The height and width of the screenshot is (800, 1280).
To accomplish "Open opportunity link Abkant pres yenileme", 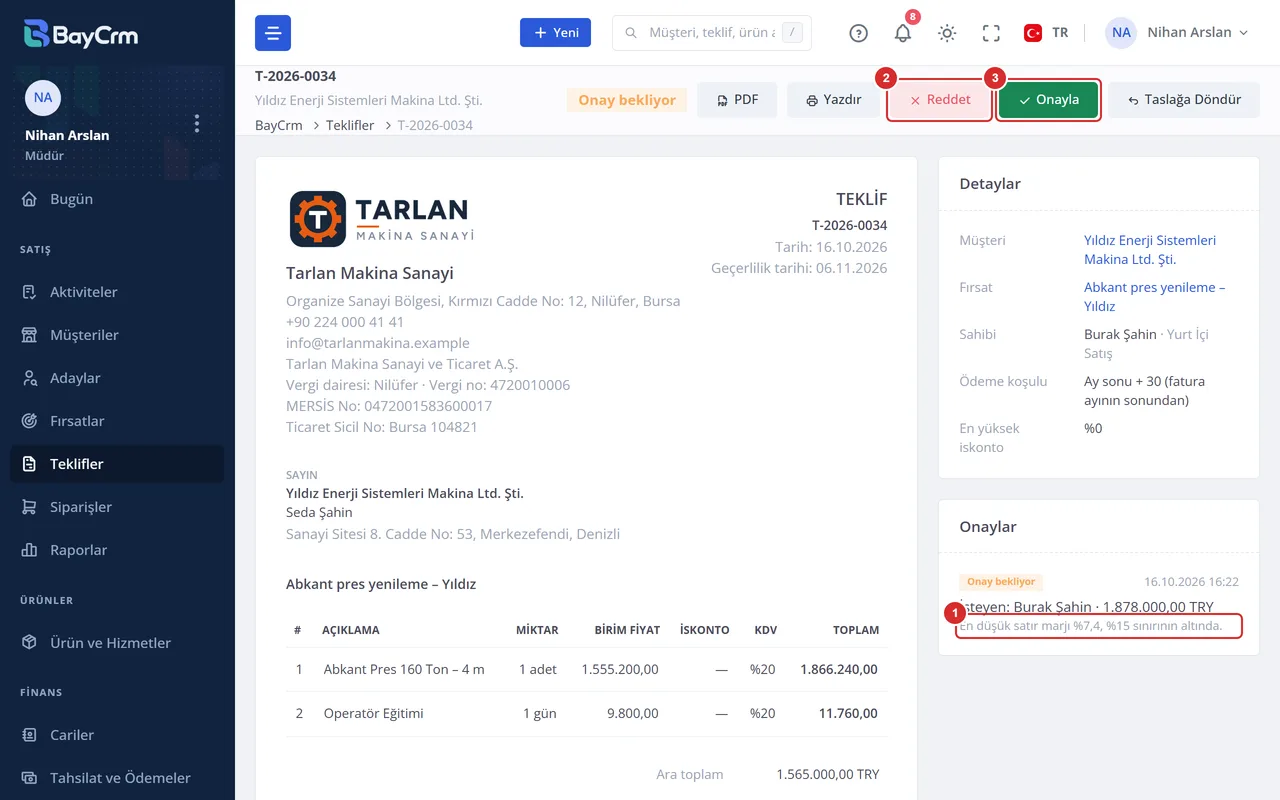I will tap(1154, 297).
